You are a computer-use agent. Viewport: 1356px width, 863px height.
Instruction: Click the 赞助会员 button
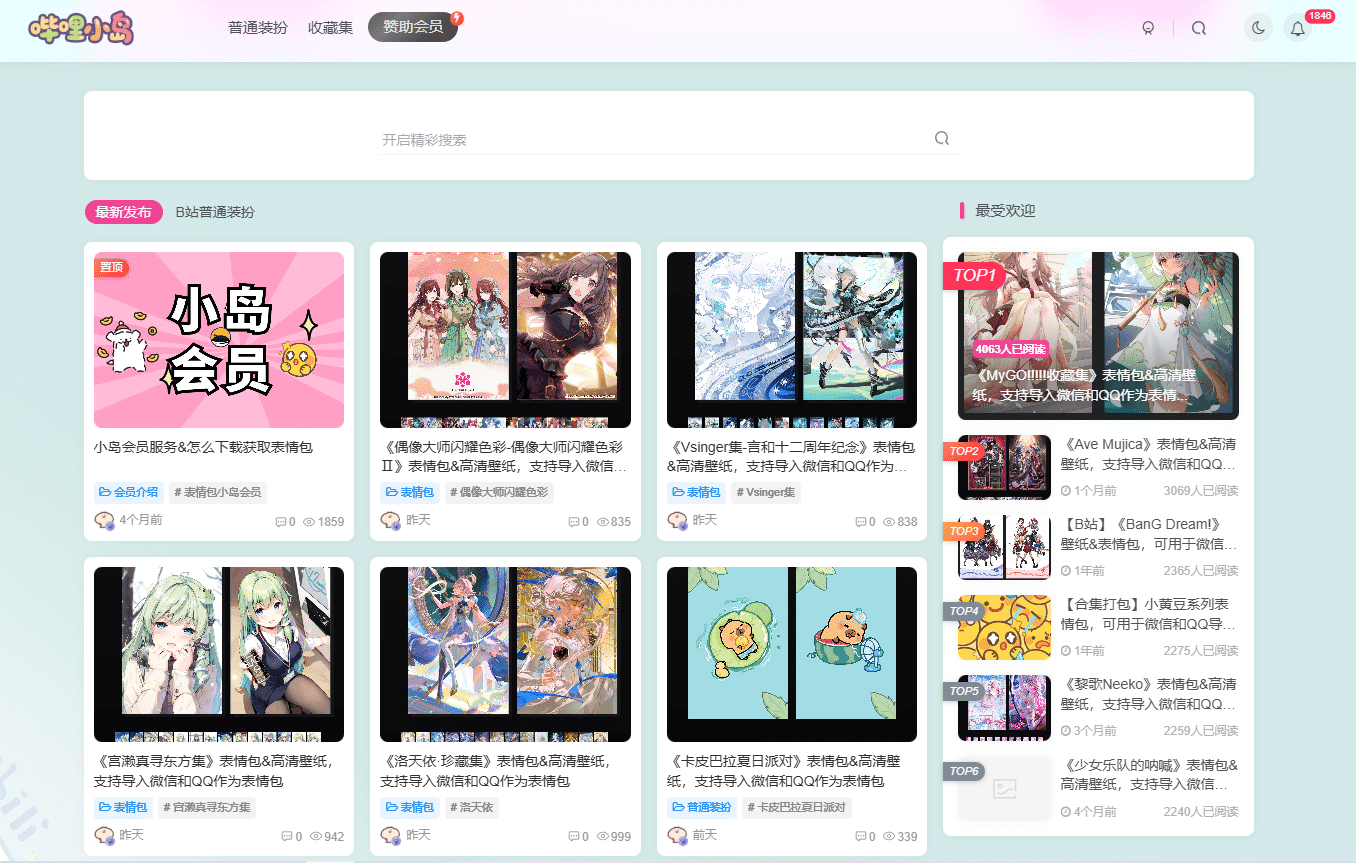[413, 27]
